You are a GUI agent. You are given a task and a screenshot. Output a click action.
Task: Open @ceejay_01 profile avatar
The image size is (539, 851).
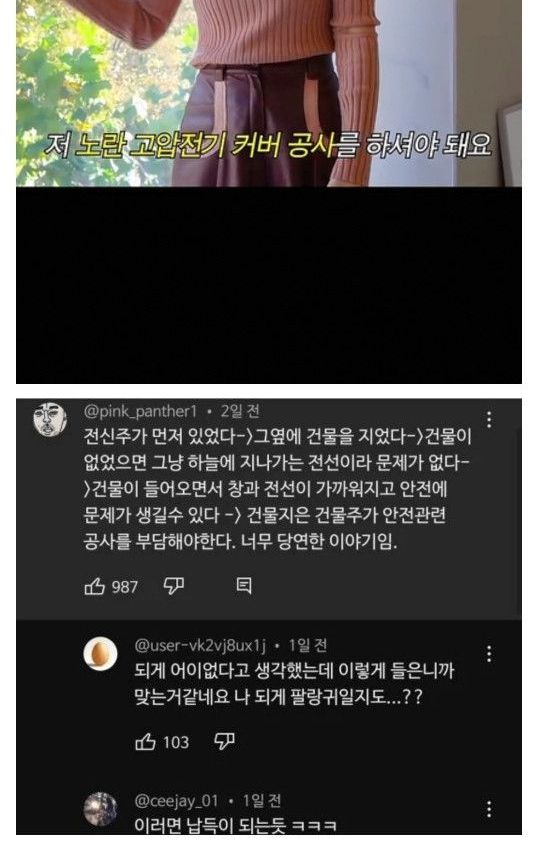pos(100,809)
